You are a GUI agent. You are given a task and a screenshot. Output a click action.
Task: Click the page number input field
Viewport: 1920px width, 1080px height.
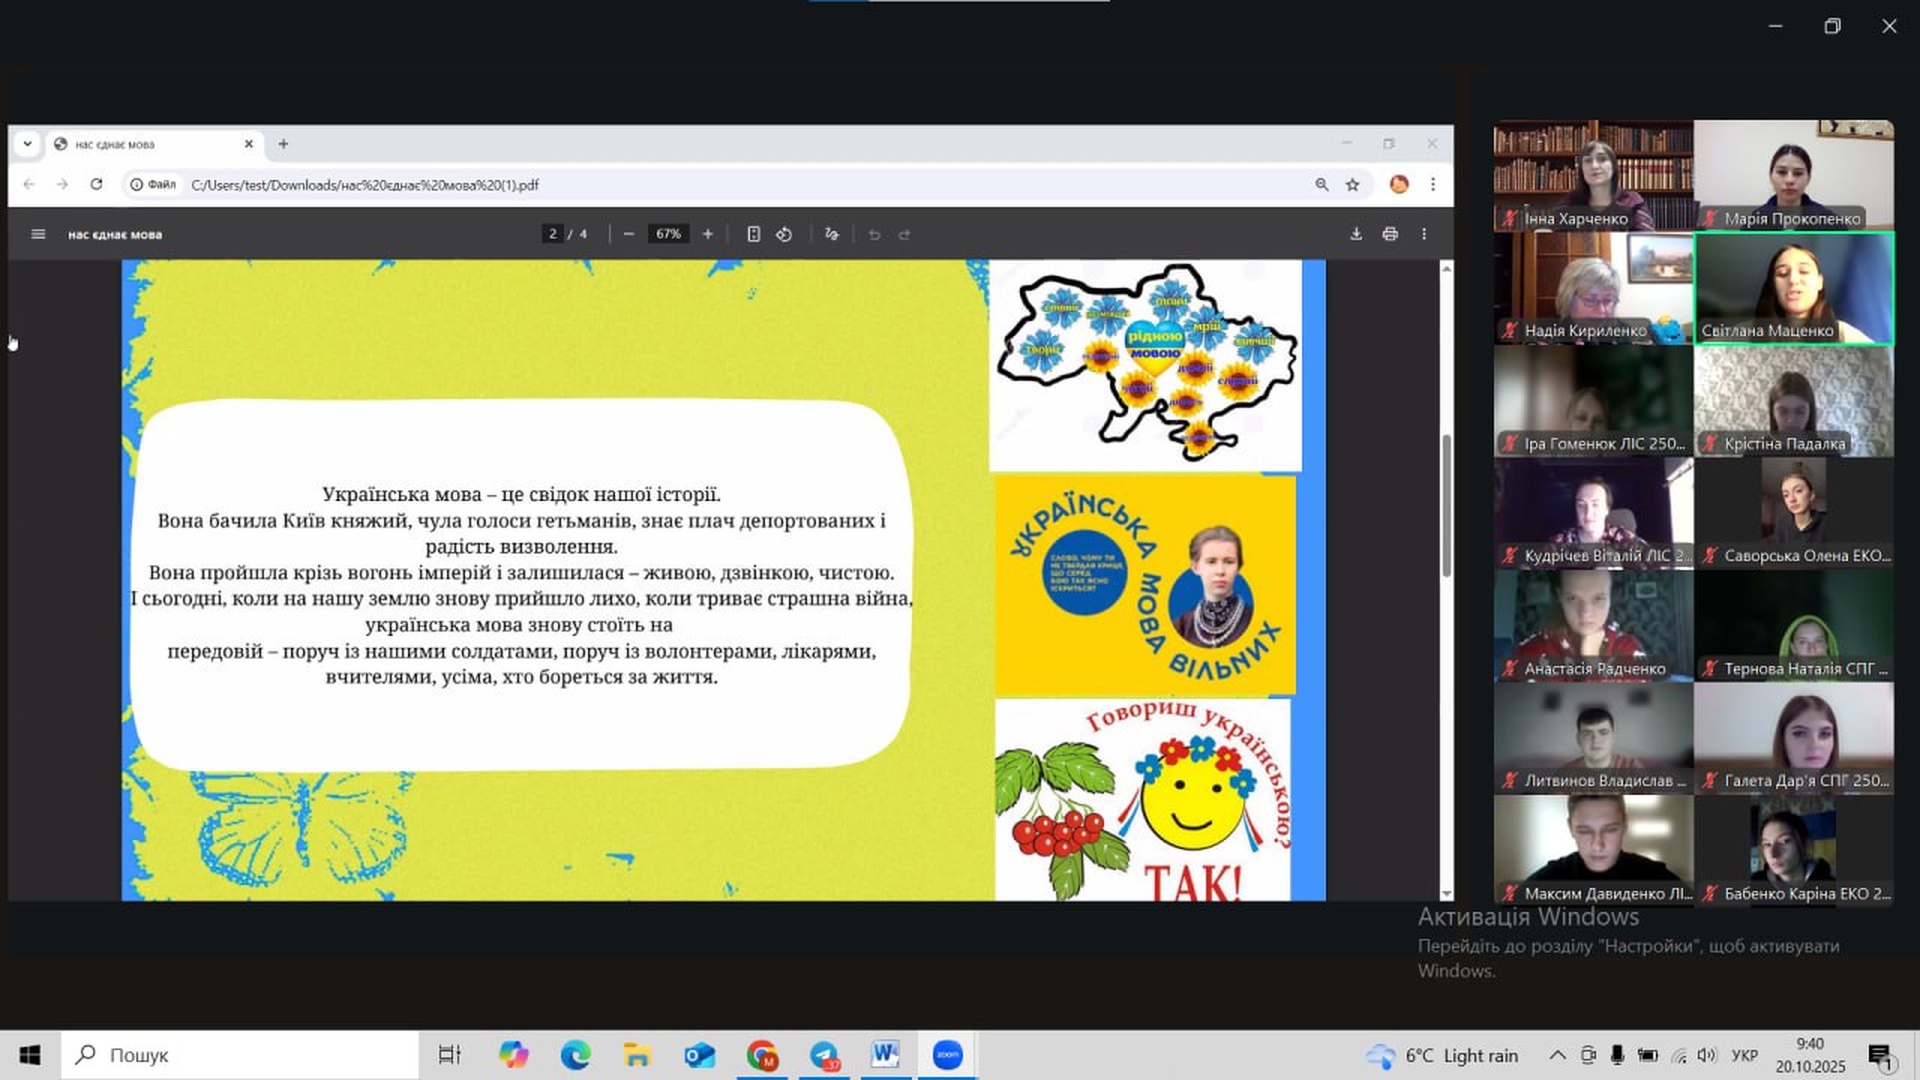[553, 234]
